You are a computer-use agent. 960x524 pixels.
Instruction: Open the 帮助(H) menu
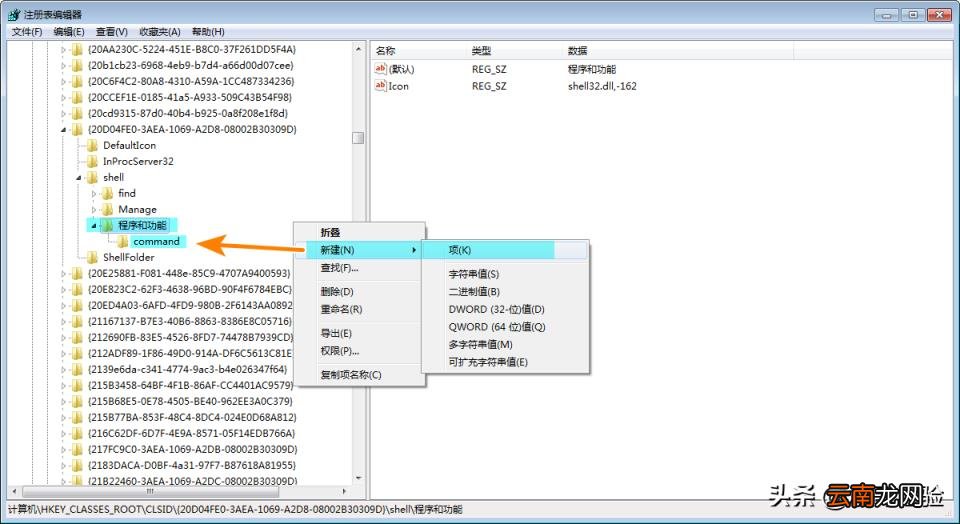[208, 31]
